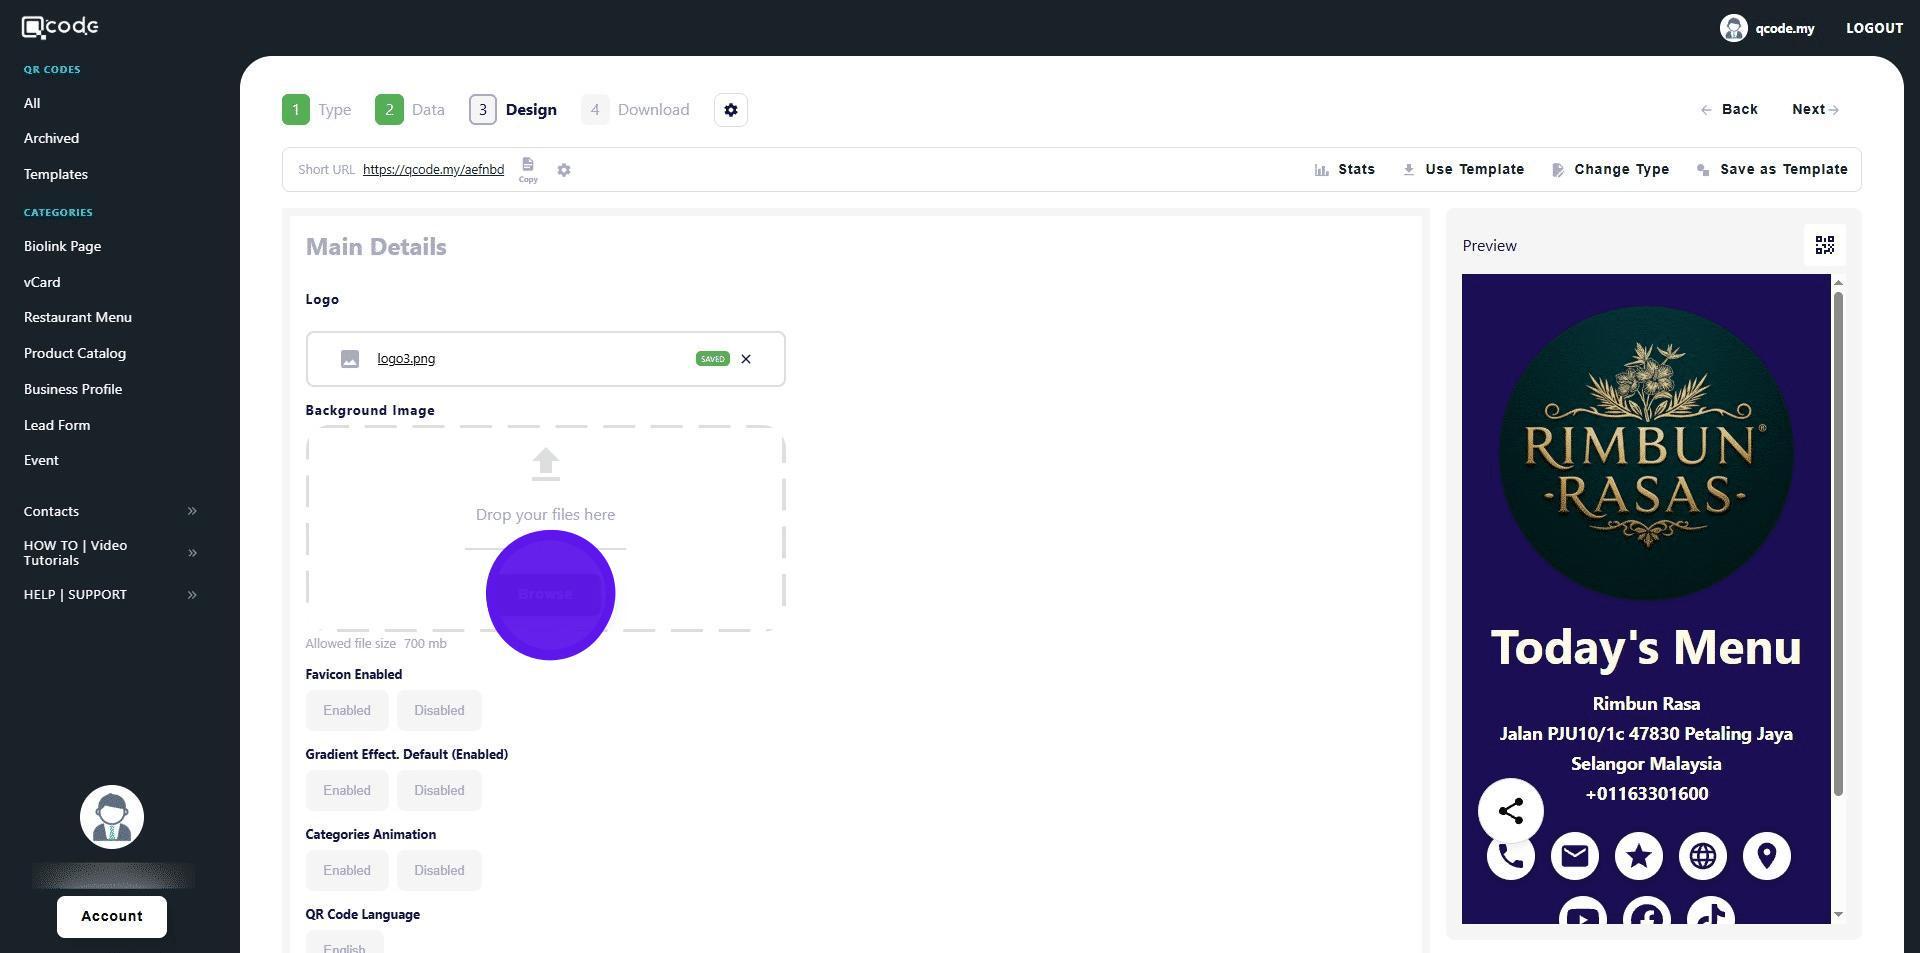Image resolution: width=1920 pixels, height=953 pixels.
Task: Disable the Gradient Effect option
Action: click(439, 790)
